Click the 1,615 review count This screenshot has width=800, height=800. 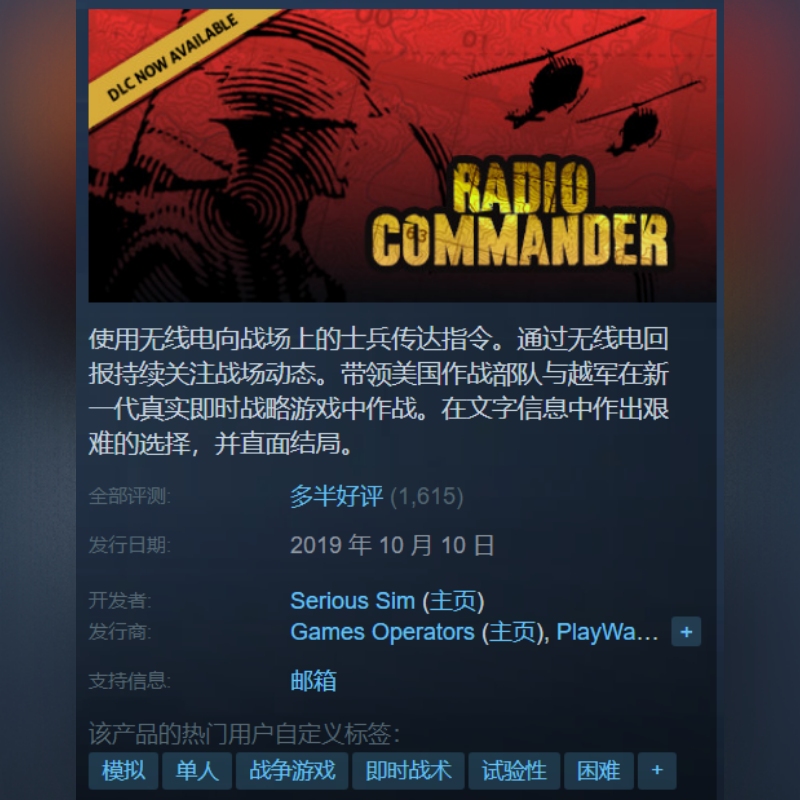(x=427, y=496)
